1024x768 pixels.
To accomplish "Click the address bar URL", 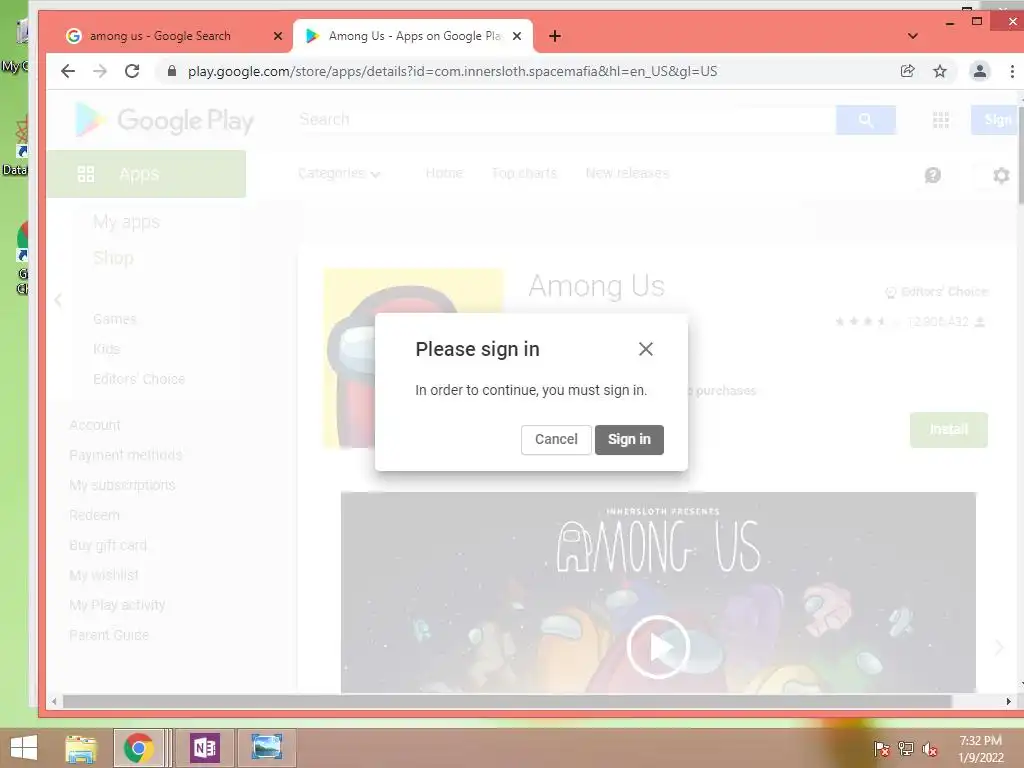I will coord(452,71).
